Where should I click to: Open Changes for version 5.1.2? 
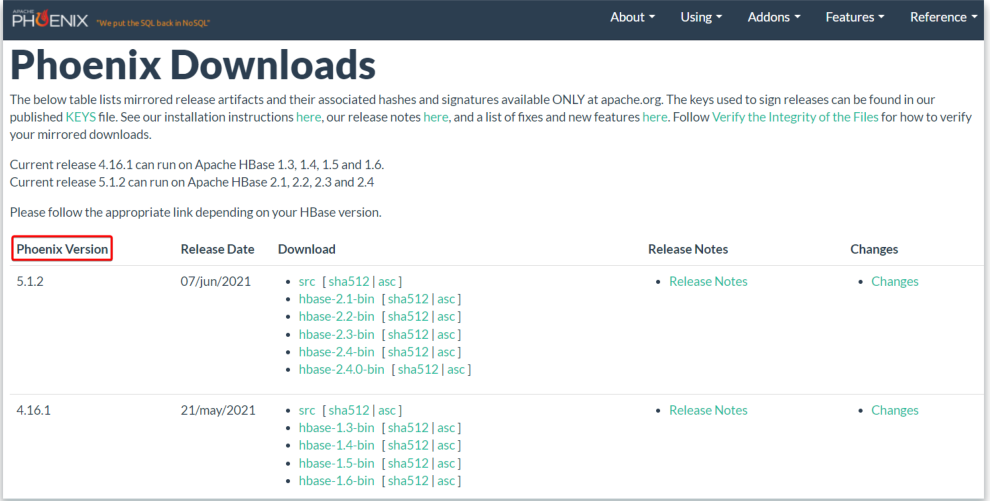(895, 281)
